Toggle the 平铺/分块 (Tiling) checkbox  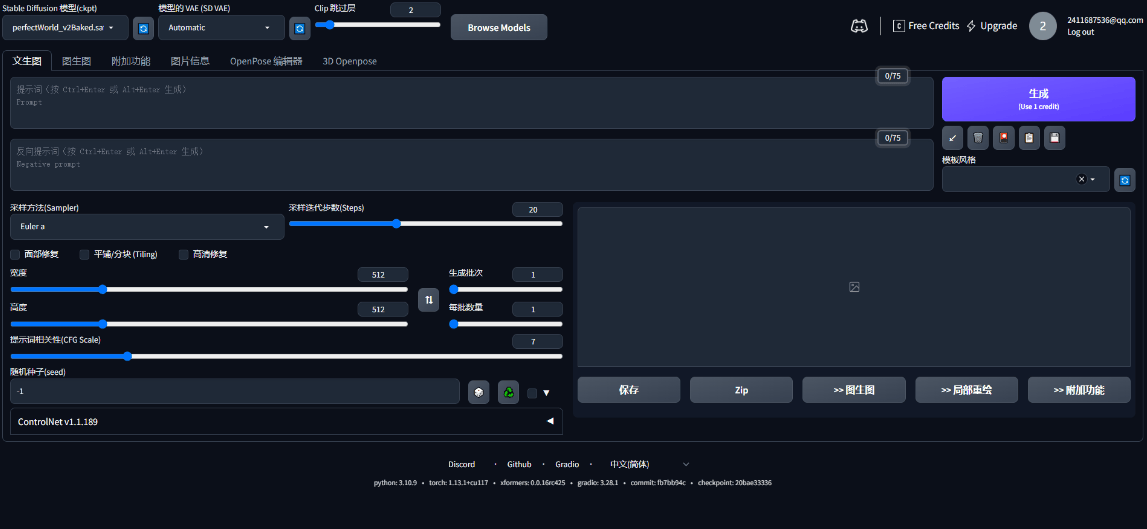pos(85,254)
